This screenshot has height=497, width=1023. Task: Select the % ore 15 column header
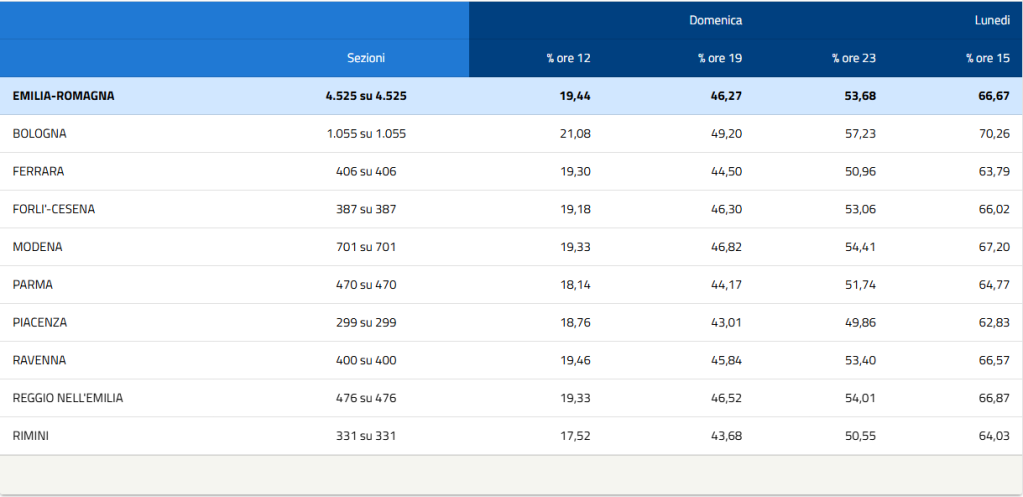[x=987, y=58]
